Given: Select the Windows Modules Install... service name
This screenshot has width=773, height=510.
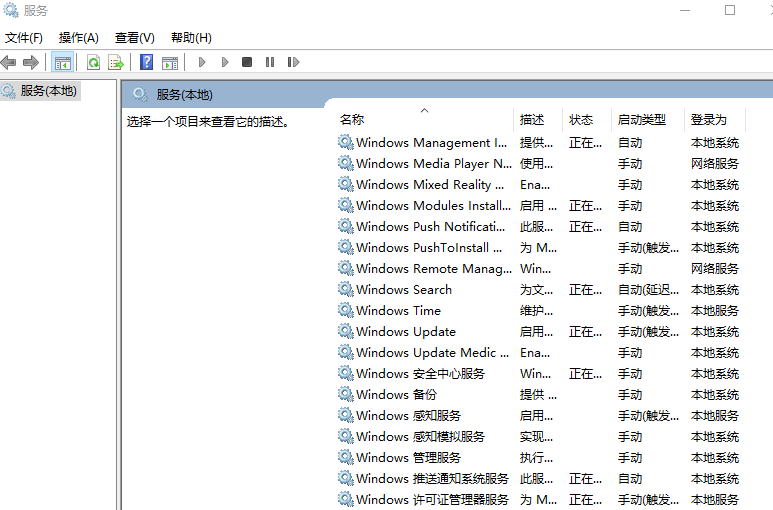Looking at the screenshot, I should click(x=433, y=205).
